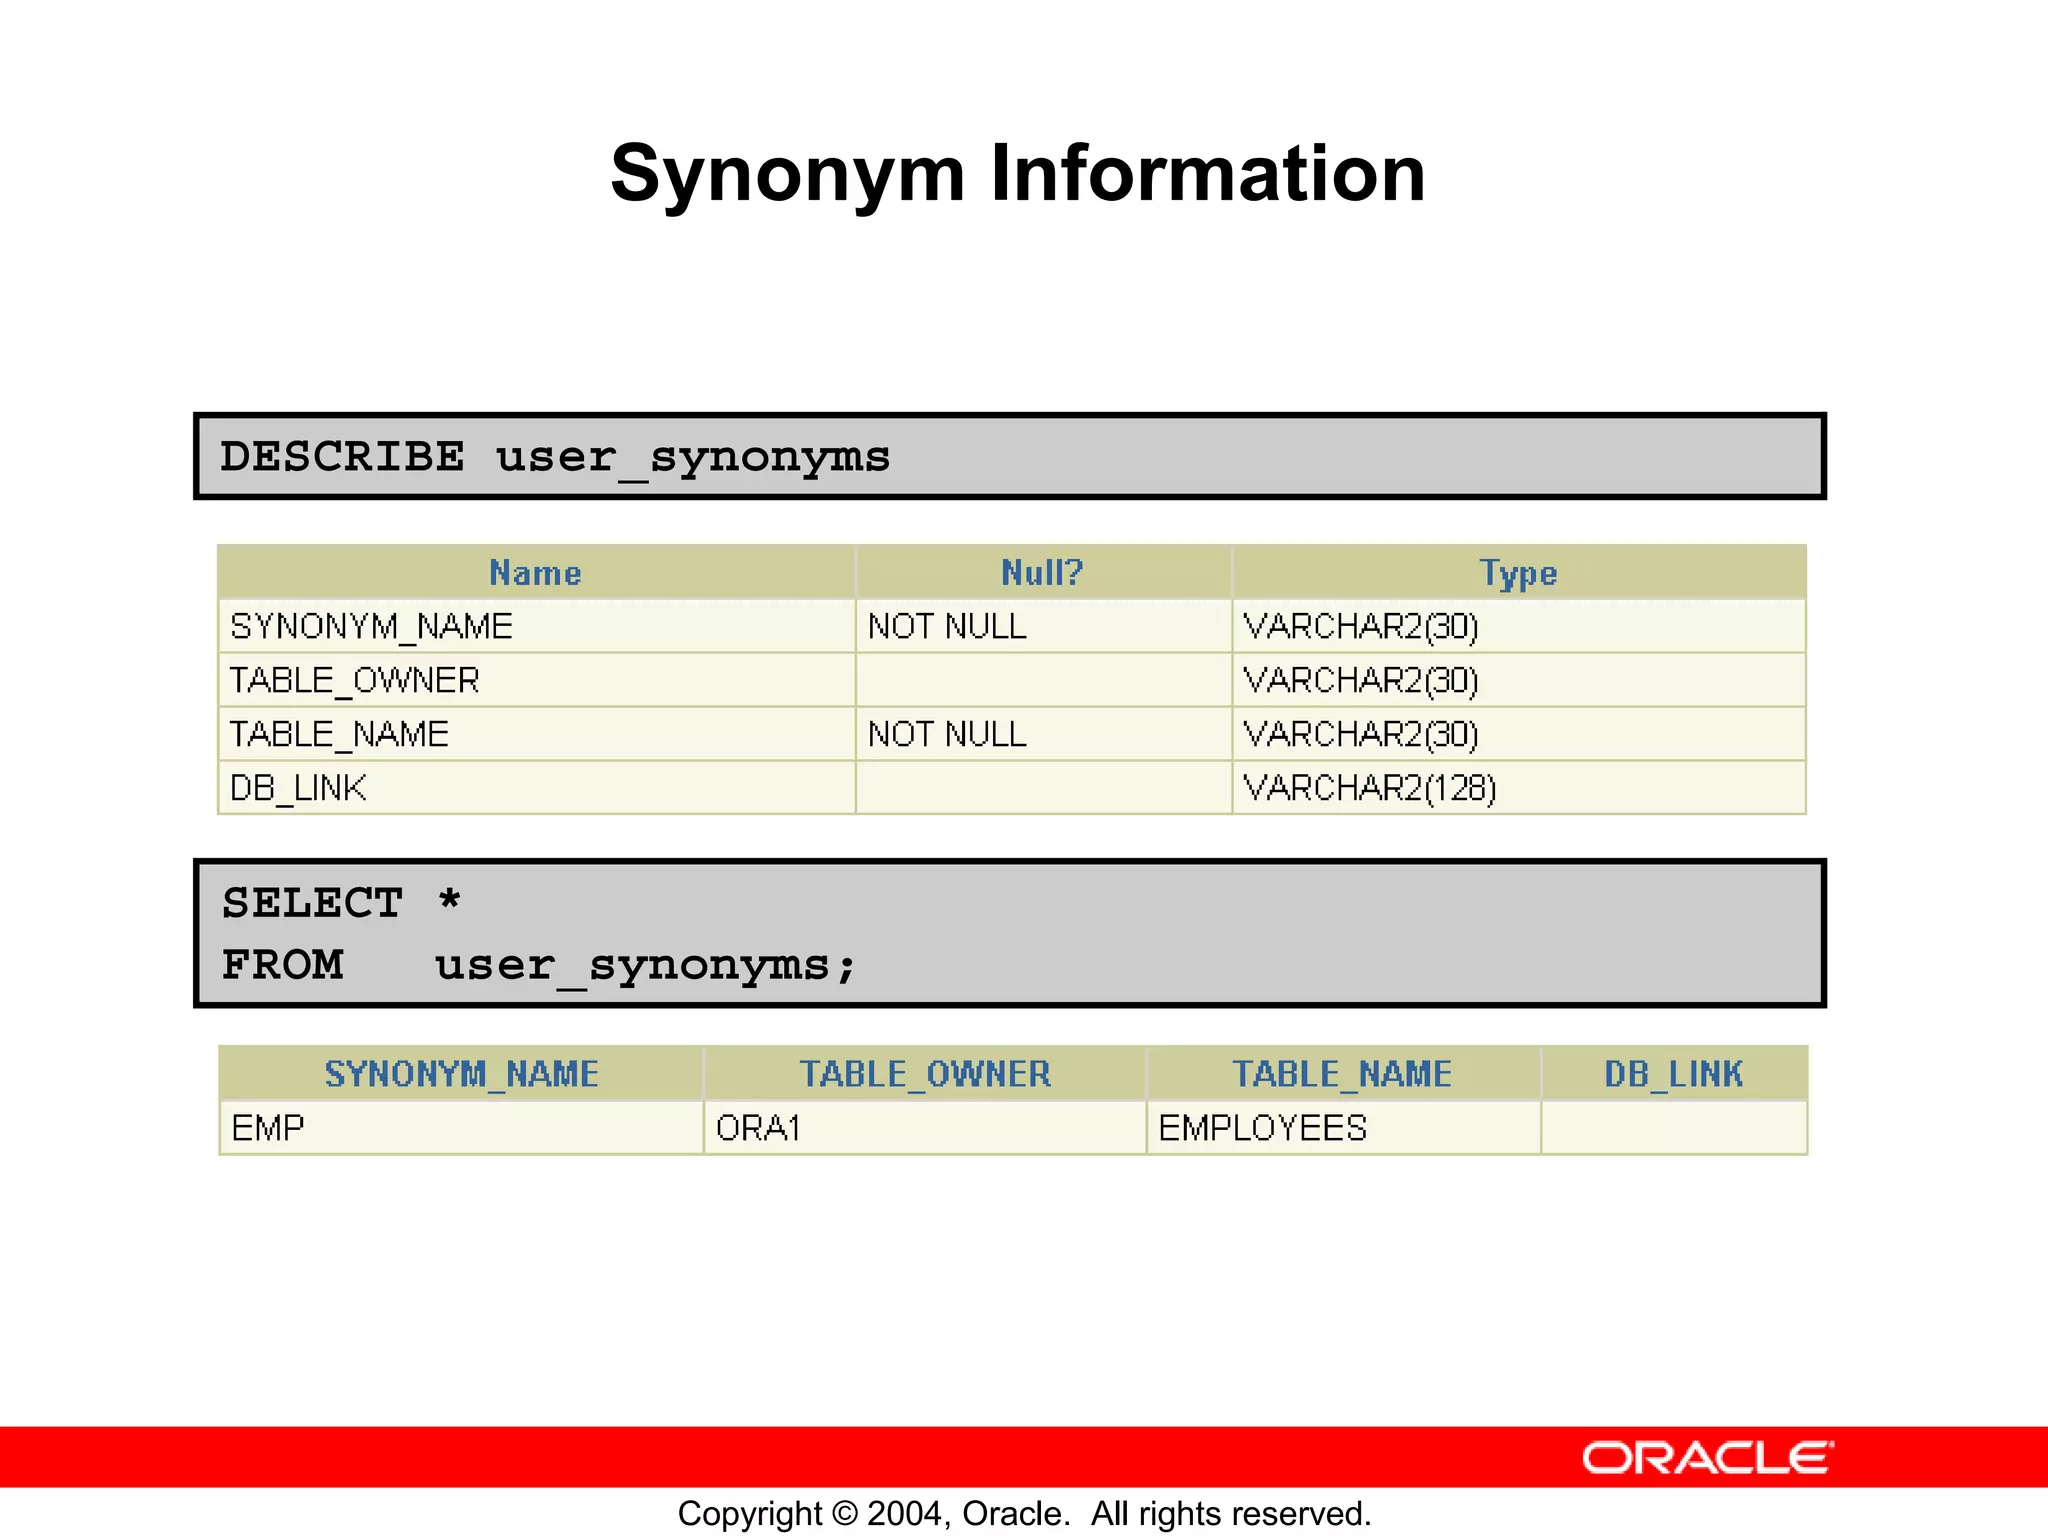Click NOT NULL cell for SYNONYM_NAME

point(947,627)
